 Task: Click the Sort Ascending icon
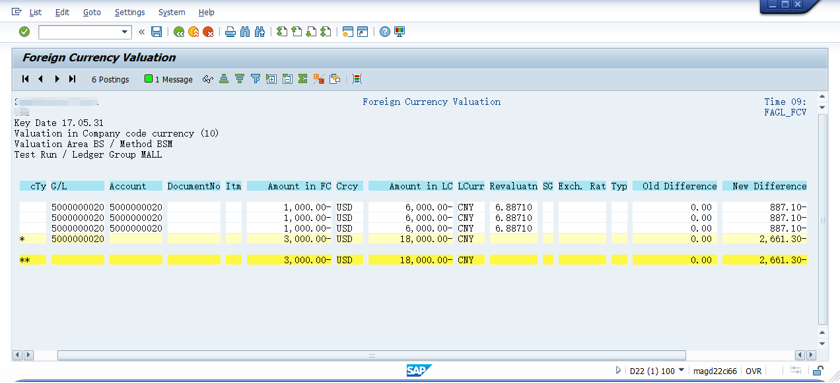(224, 79)
